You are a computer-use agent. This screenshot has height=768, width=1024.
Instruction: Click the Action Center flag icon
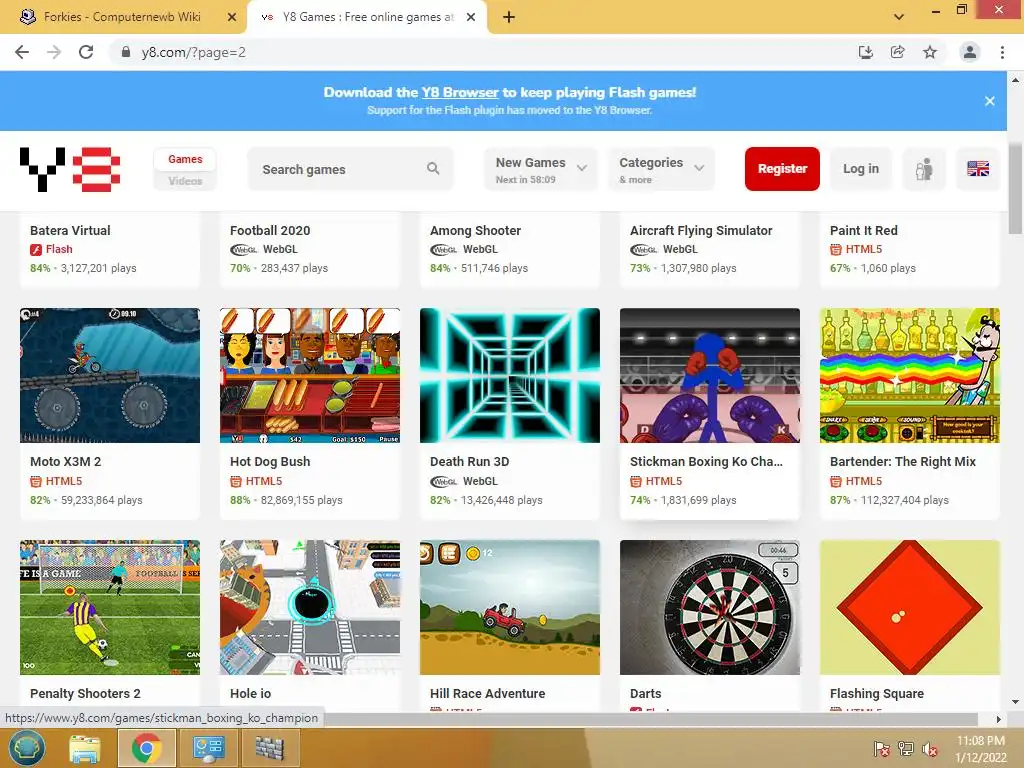coord(882,749)
